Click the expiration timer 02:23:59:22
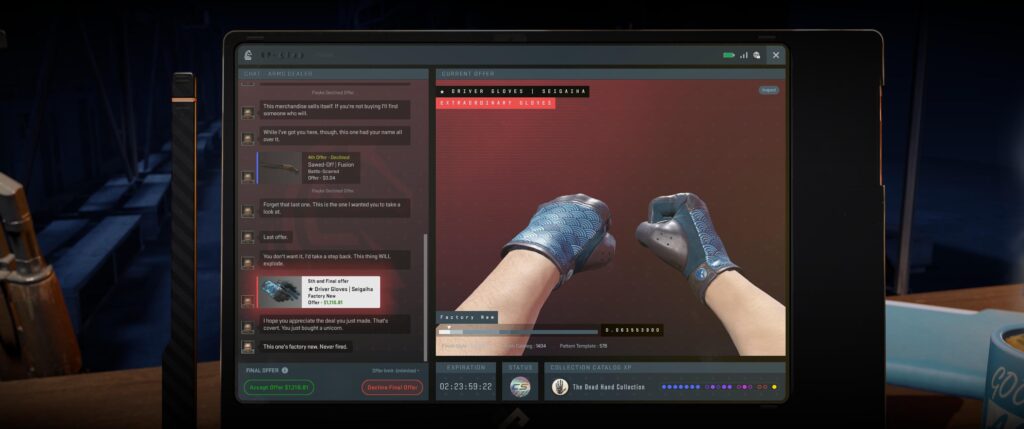The width and height of the screenshot is (1024, 429). (x=466, y=387)
